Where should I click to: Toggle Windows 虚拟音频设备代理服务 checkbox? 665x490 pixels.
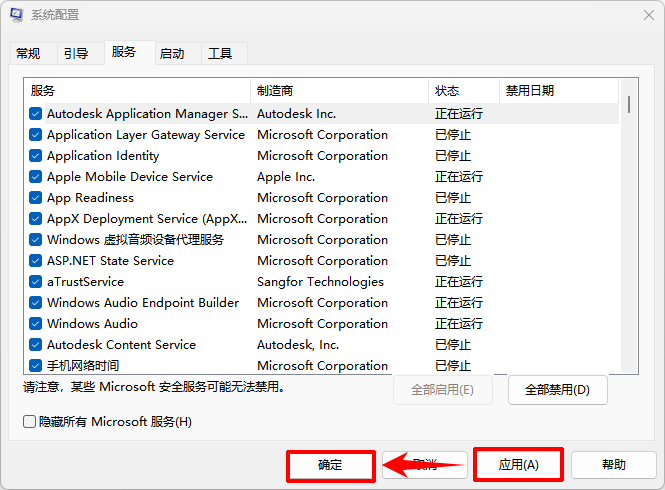click(36, 240)
